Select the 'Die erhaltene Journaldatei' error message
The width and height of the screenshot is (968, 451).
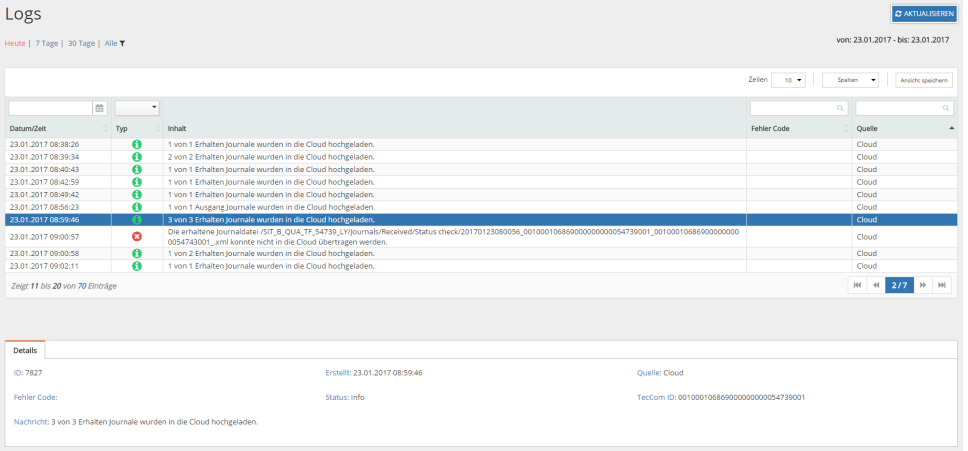(x=454, y=237)
